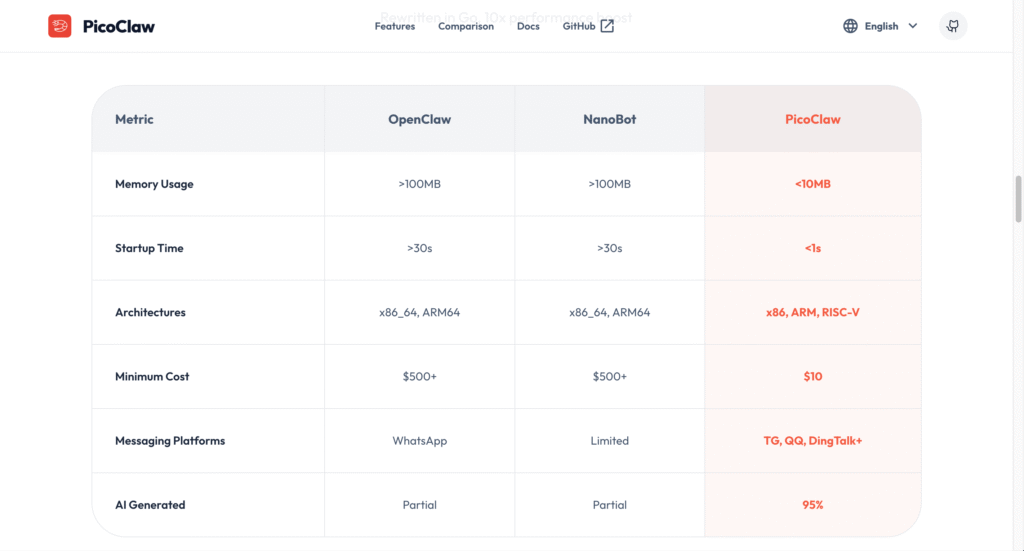Click the red PicoClaw logo icon
This screenshot has height=551, width=1024.
click(60, 26)
